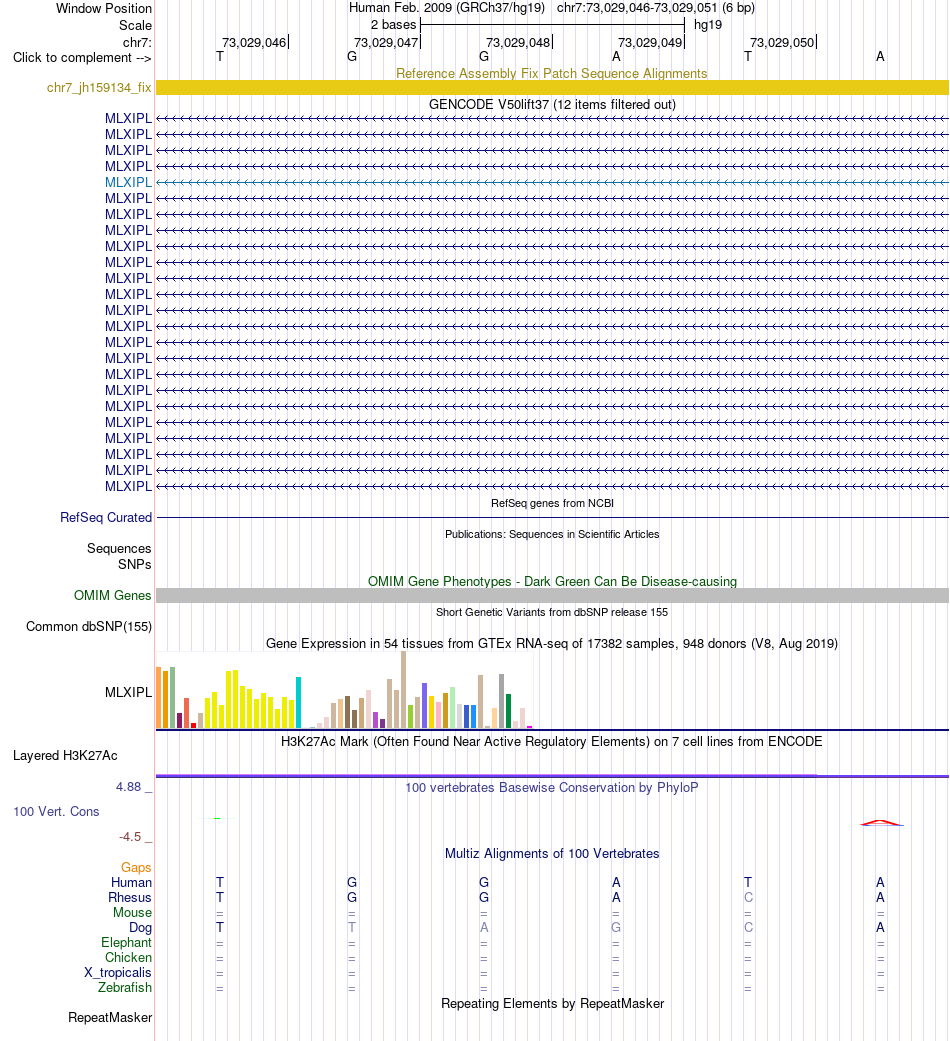
Task: Select the Rhesus alignment row label
Action: (x=130, y=898)
